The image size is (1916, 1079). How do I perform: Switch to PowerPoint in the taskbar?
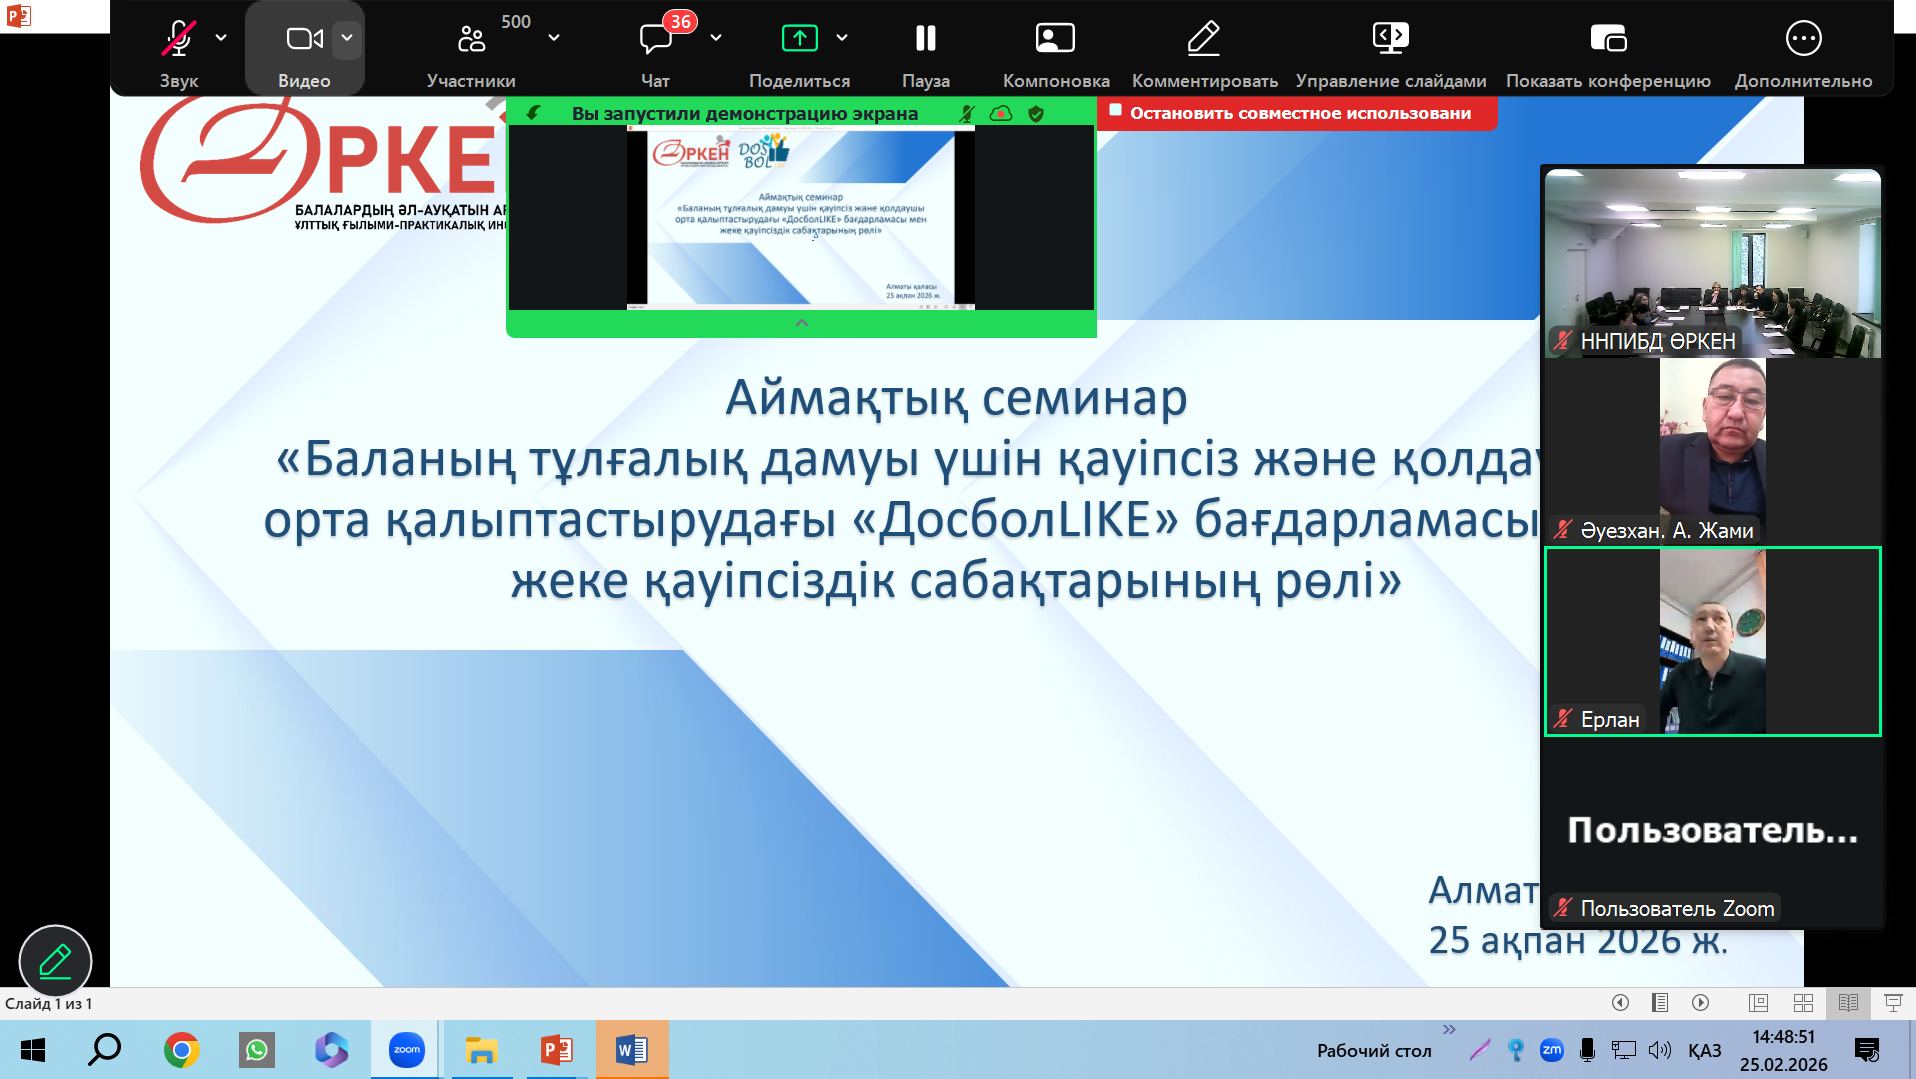click(557, 1050)
